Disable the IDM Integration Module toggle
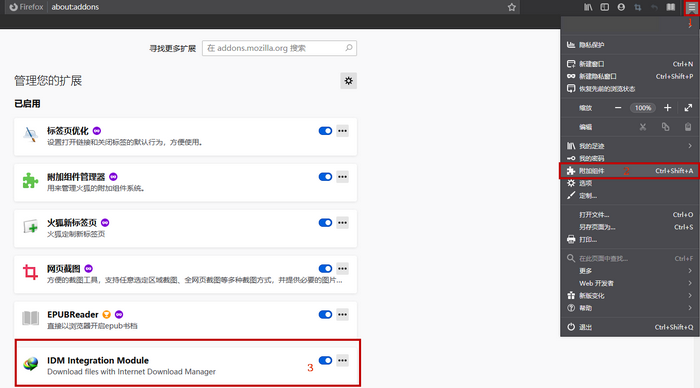This screenshot has height=388, width=700. pos(325,360)
